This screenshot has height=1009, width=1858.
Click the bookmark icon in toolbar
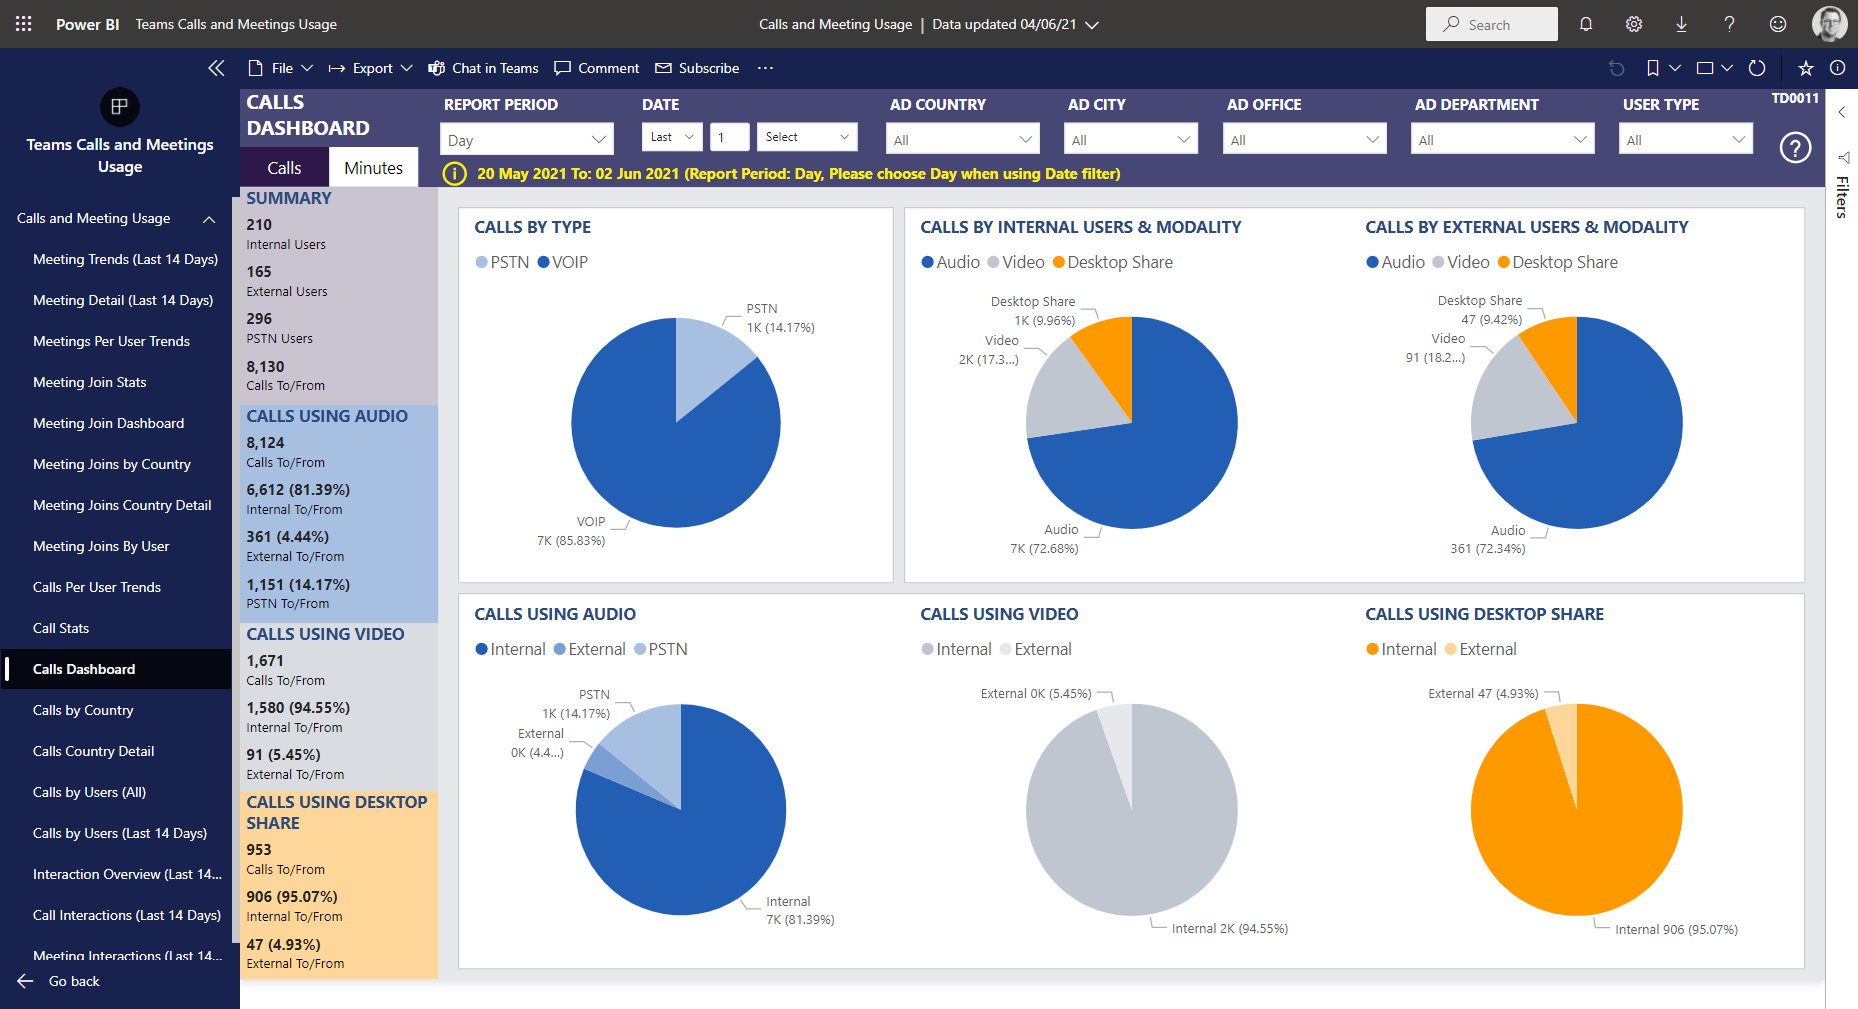[x=1653, y=68]
